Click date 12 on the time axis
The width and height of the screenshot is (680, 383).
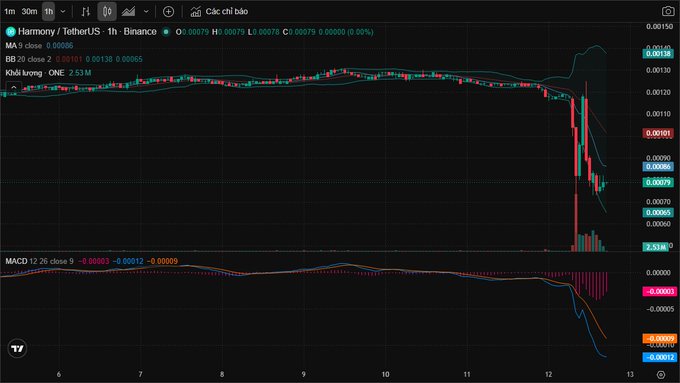549,374
